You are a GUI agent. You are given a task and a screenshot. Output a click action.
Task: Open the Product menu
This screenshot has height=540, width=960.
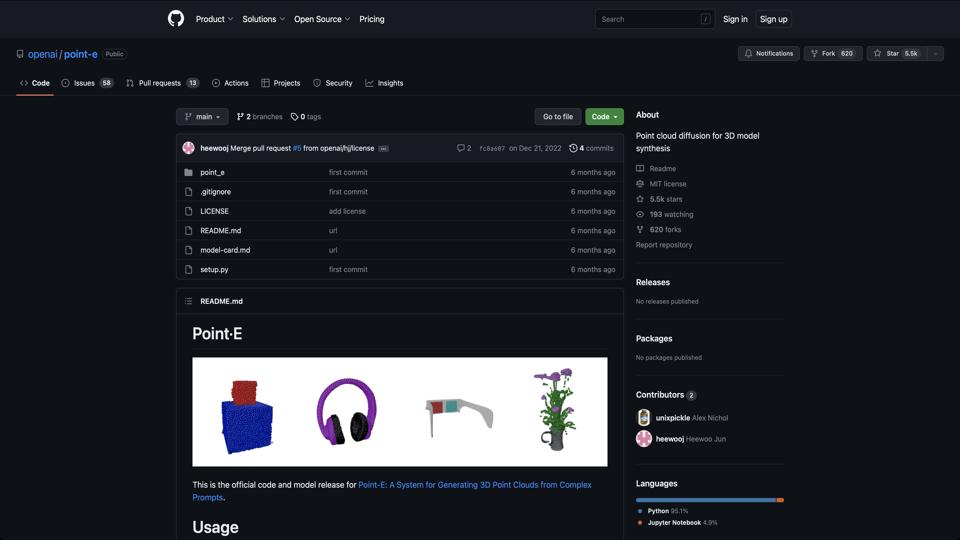click(214, 19)
